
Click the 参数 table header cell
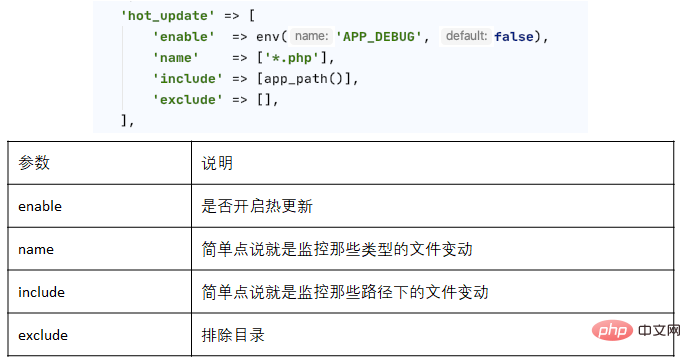point(100,163)
